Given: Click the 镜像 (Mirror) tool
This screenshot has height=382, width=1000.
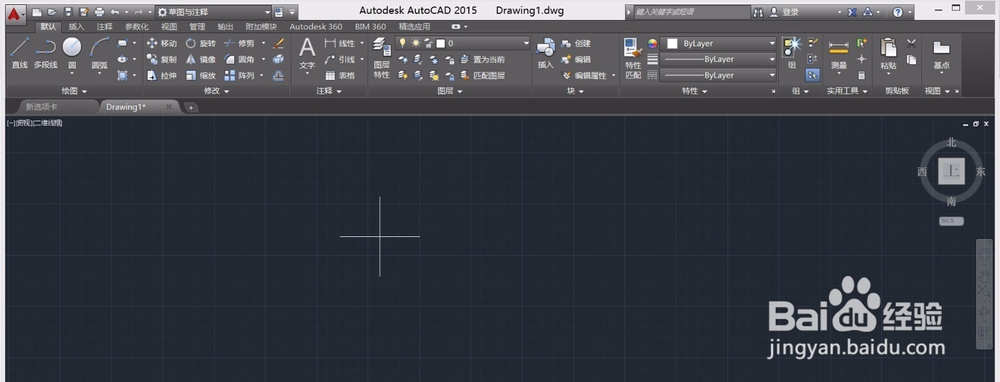Looking at the screenshot, I should point(201,59).
